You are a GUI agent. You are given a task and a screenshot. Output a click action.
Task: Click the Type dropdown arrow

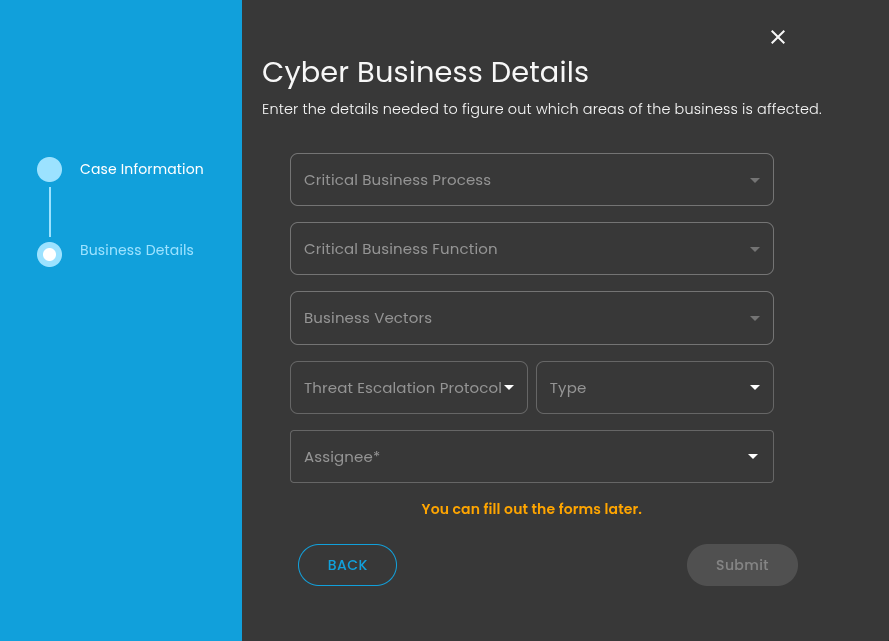pos(754,387)
